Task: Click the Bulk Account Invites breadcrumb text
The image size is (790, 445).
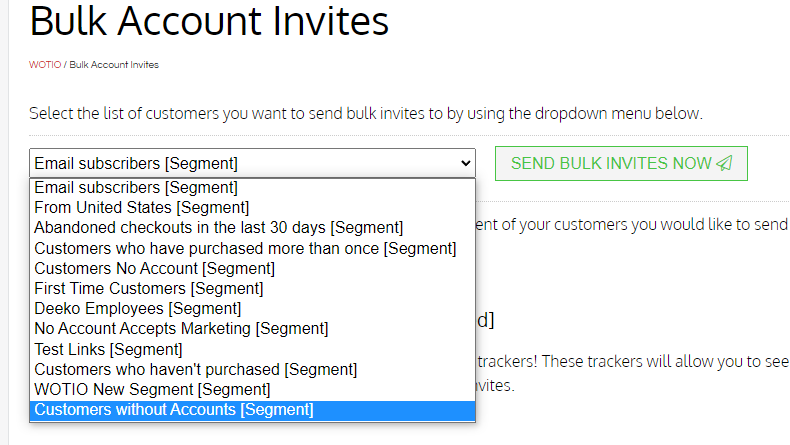Action: [114, 65]
